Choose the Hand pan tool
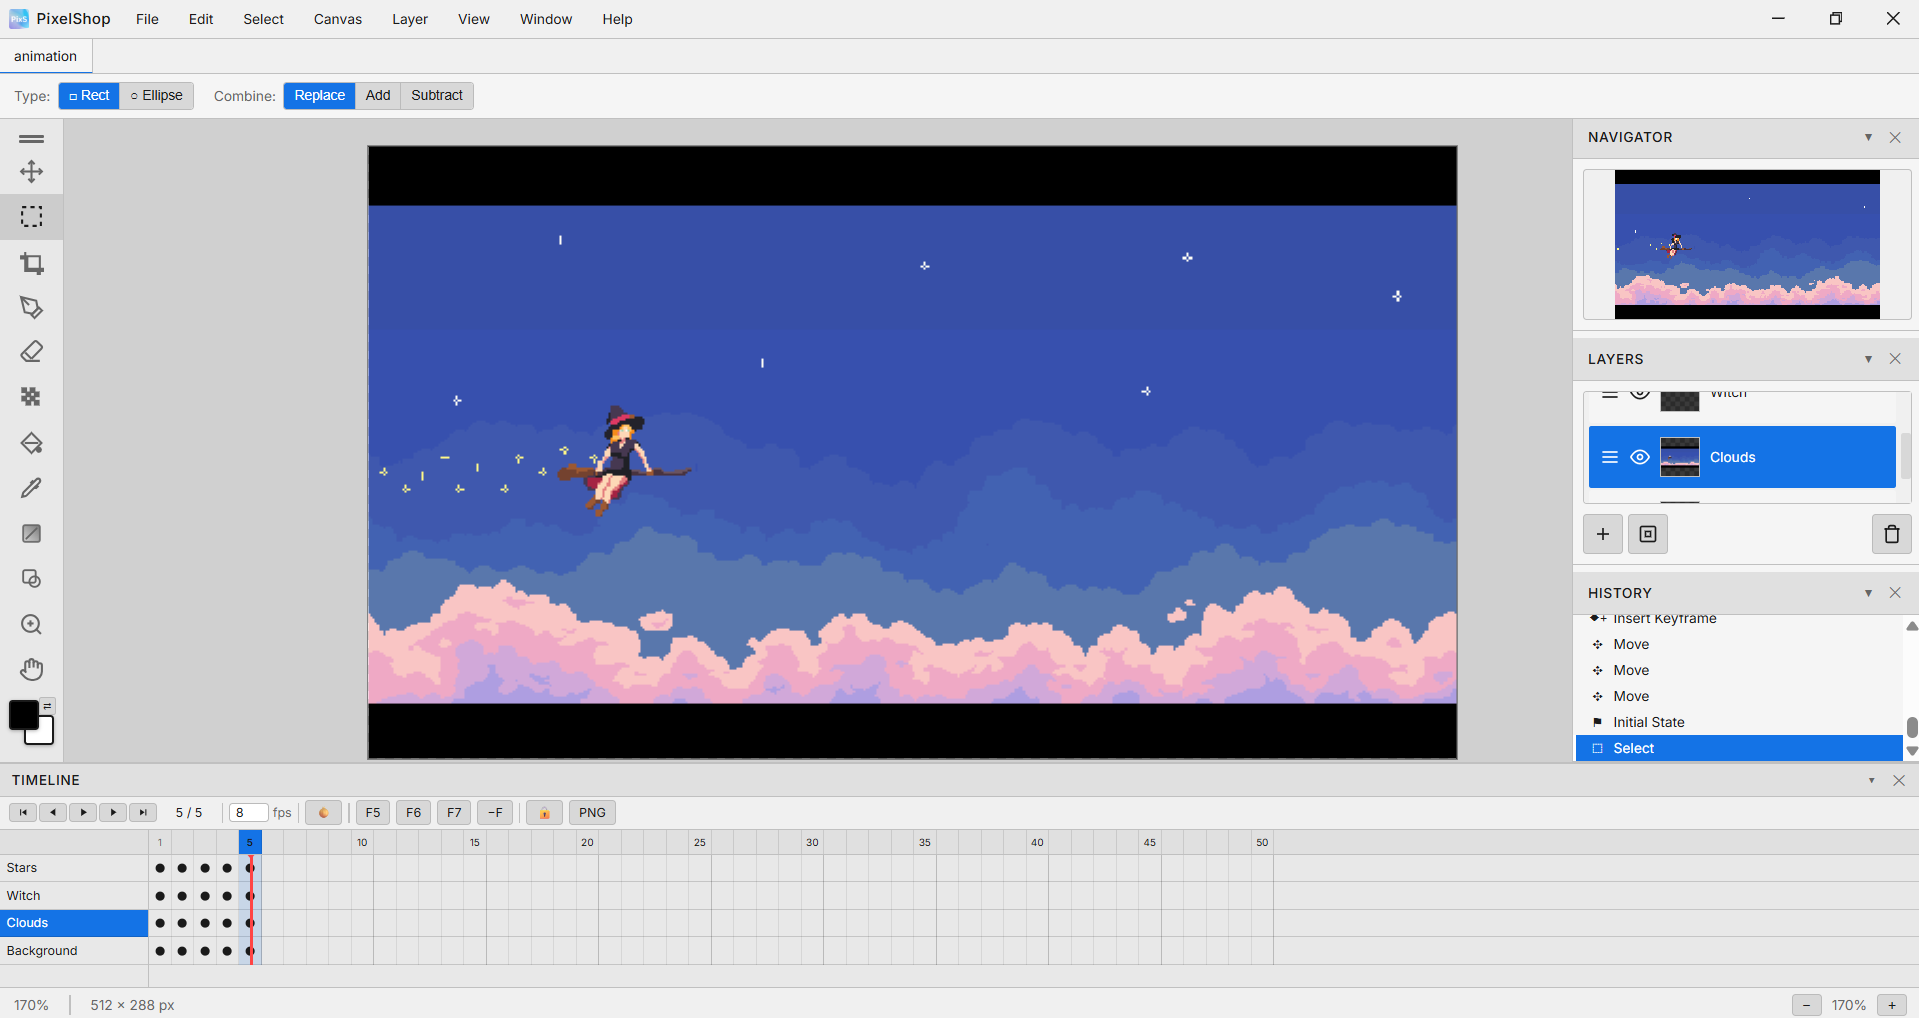The width and height of the screenshot is (1919, 1018). (x=32, y=669)
